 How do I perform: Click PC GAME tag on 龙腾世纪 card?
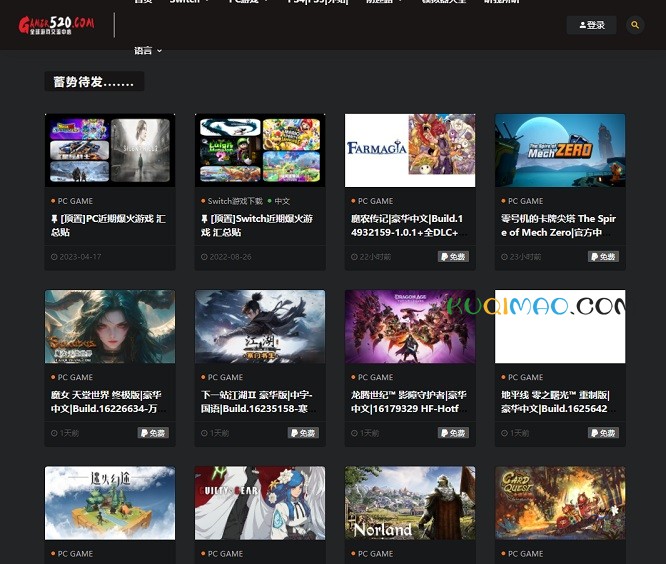[x=373, y=377]
